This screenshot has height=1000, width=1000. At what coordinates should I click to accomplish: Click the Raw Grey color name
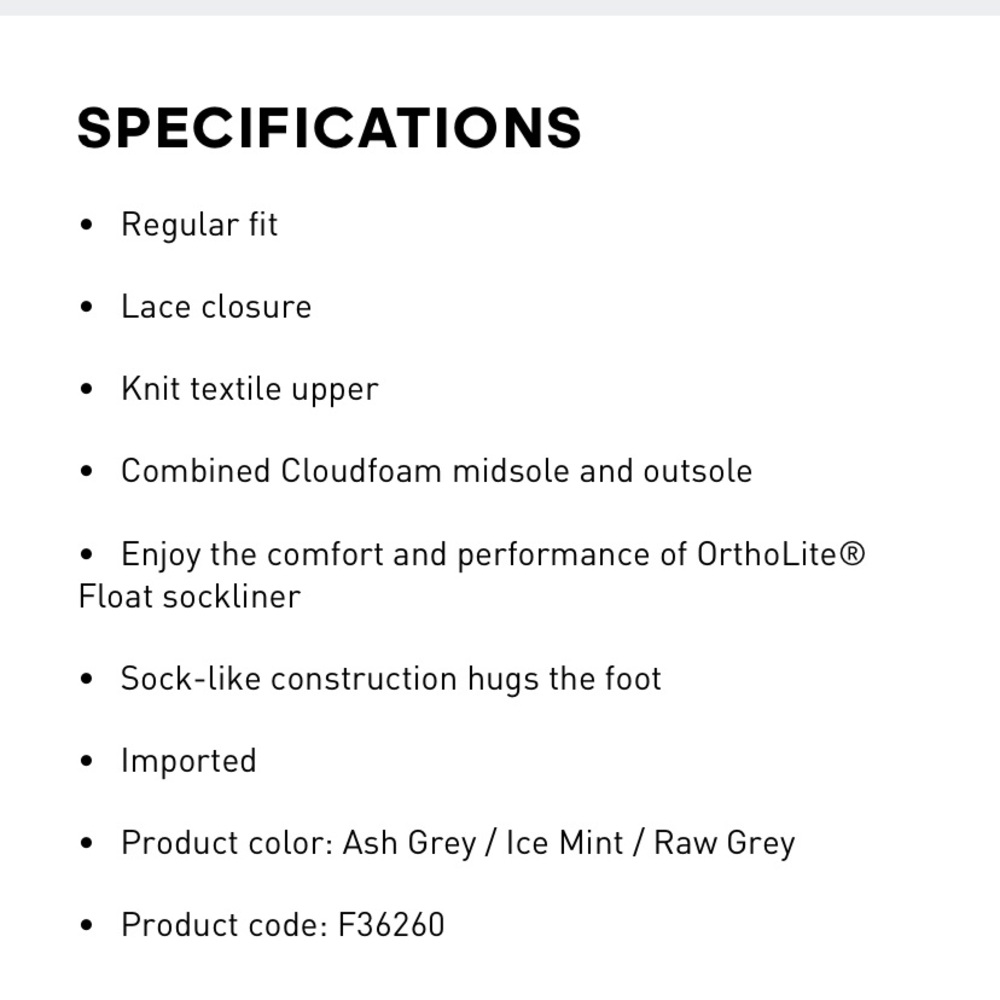(724, 843)
